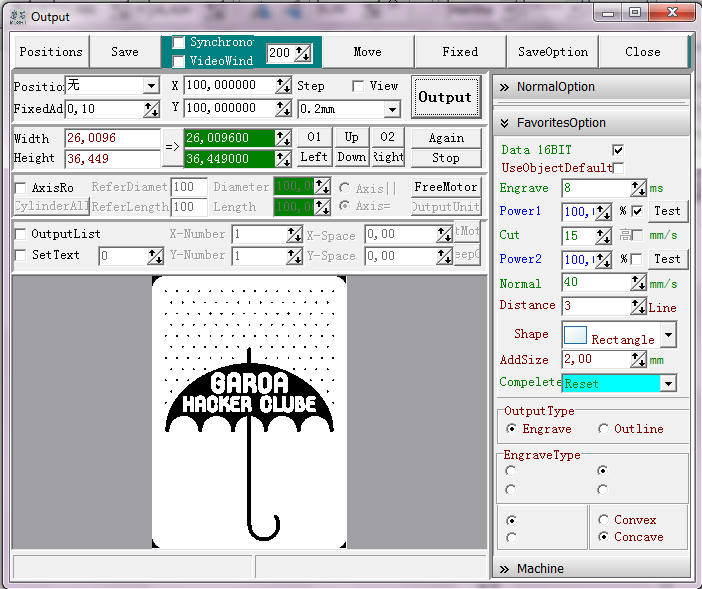This screenshot has width=702, height=589.
Task: Click the FreeMotor button
Action: click(446, 187)
